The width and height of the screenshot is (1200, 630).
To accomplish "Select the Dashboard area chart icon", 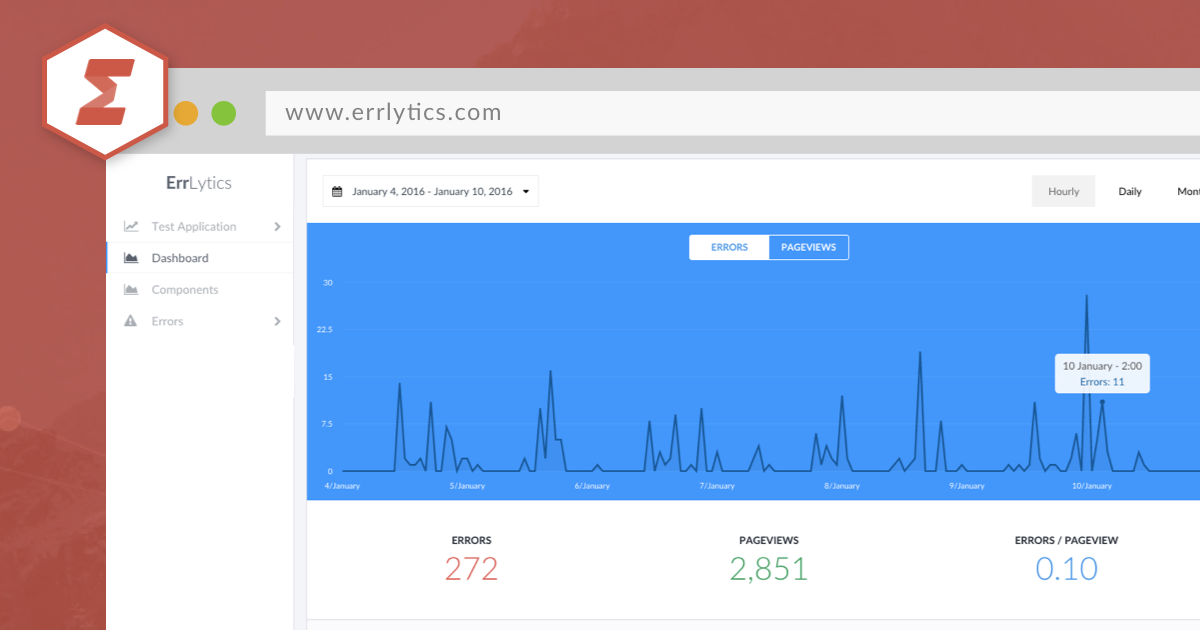I will [x=131, y=257].
